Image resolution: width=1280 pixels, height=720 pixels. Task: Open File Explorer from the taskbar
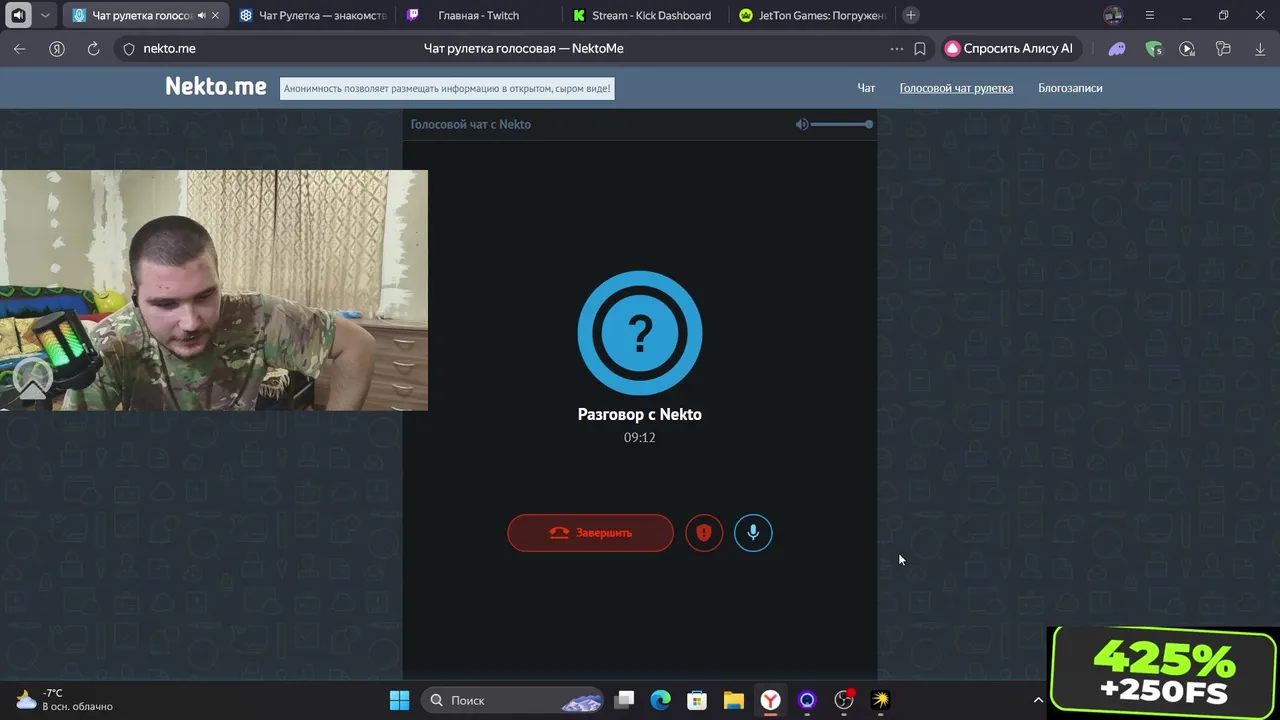coord(734,700)
